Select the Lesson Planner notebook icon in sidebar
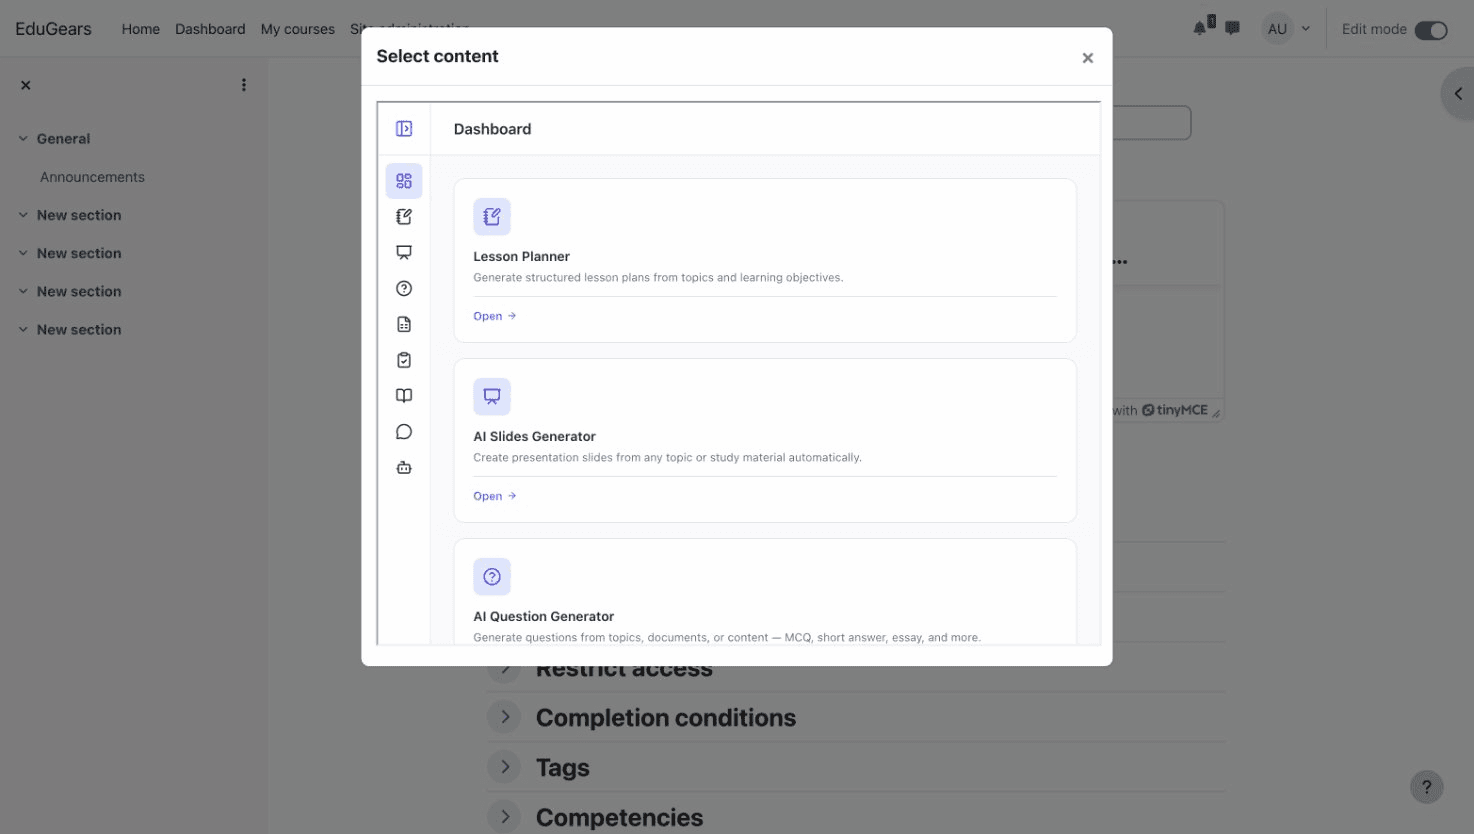This screenshot has height=834, width=1474. (403, 216)
